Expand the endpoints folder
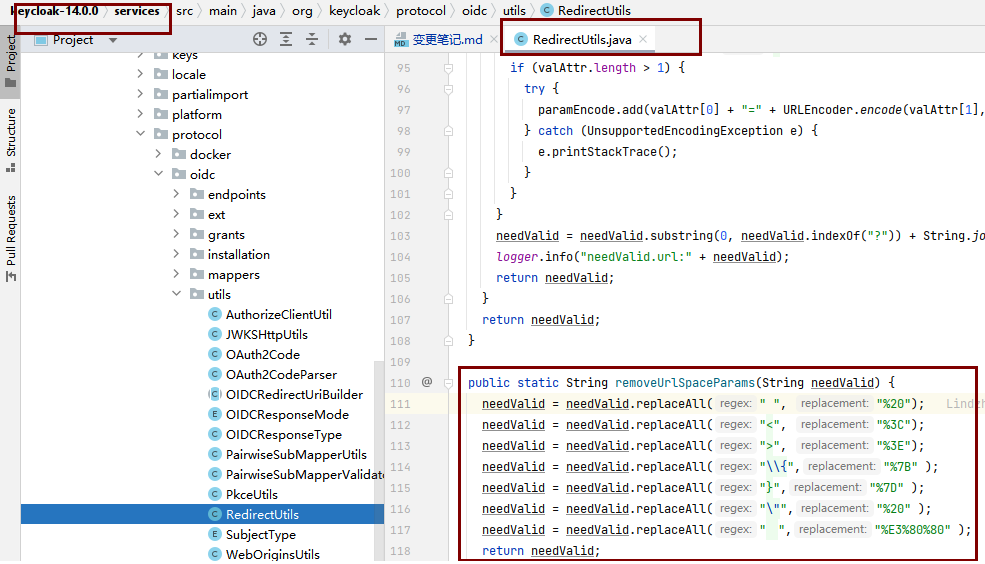985x564 pixels. tap(177, 194)
